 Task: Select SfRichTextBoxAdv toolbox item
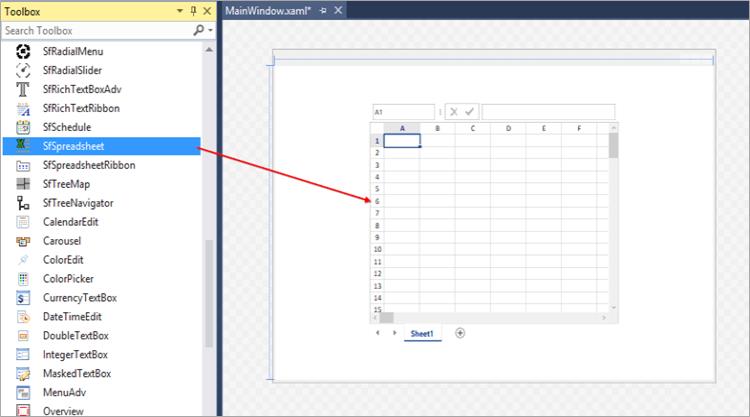101,89
